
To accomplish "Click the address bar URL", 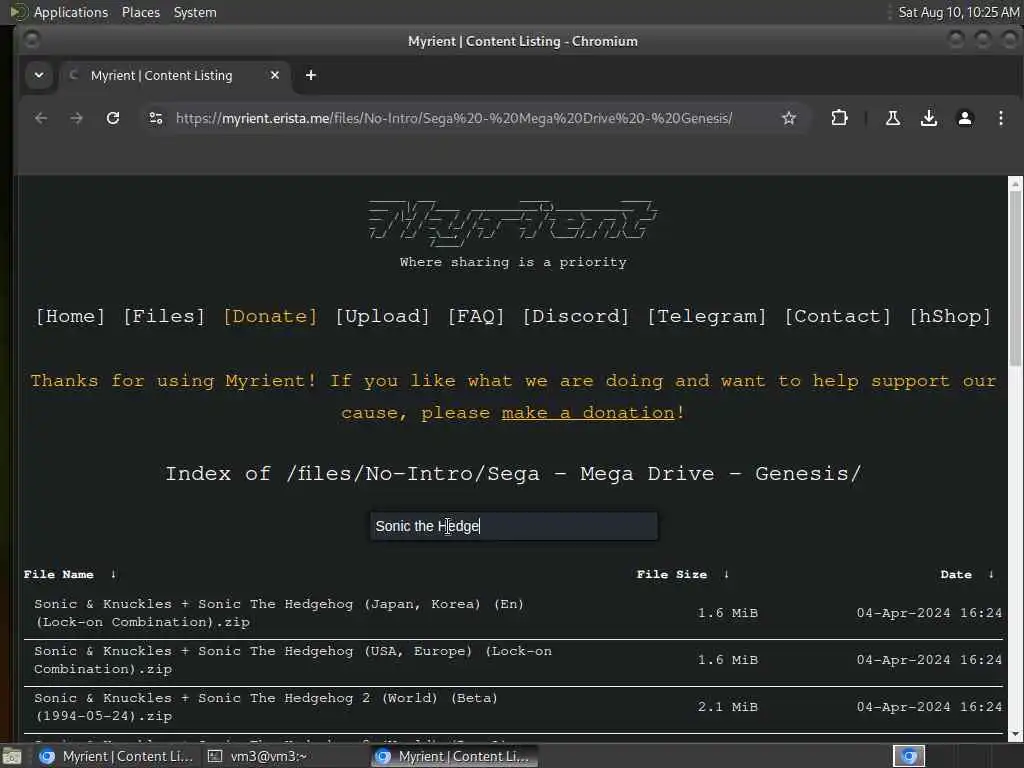I will click(x=454, y=118).
